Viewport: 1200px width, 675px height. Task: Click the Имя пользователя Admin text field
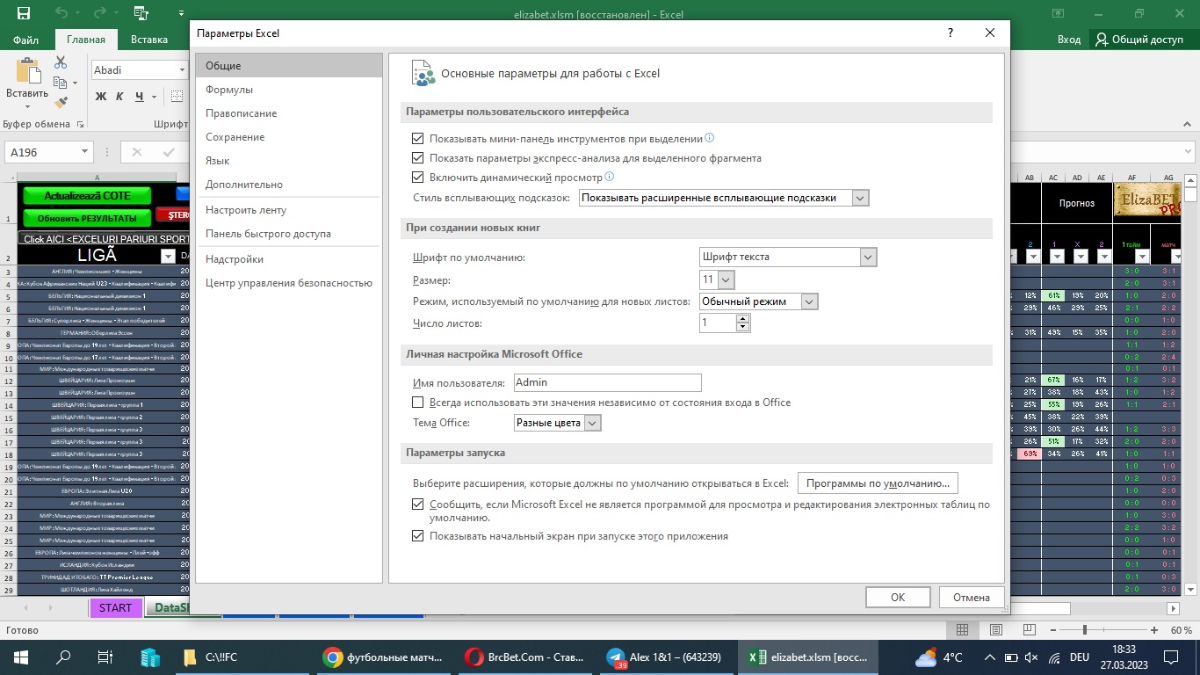pos(606,382)
